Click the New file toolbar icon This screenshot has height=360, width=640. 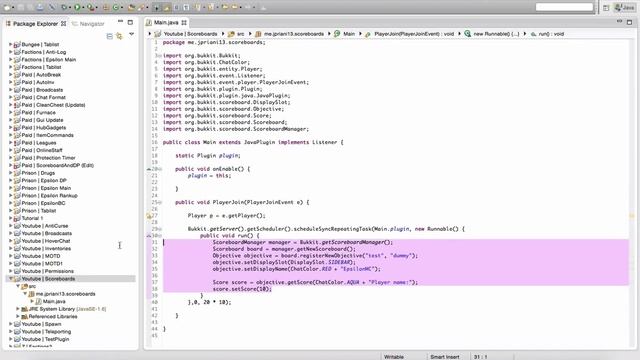[x=7, y=7]
